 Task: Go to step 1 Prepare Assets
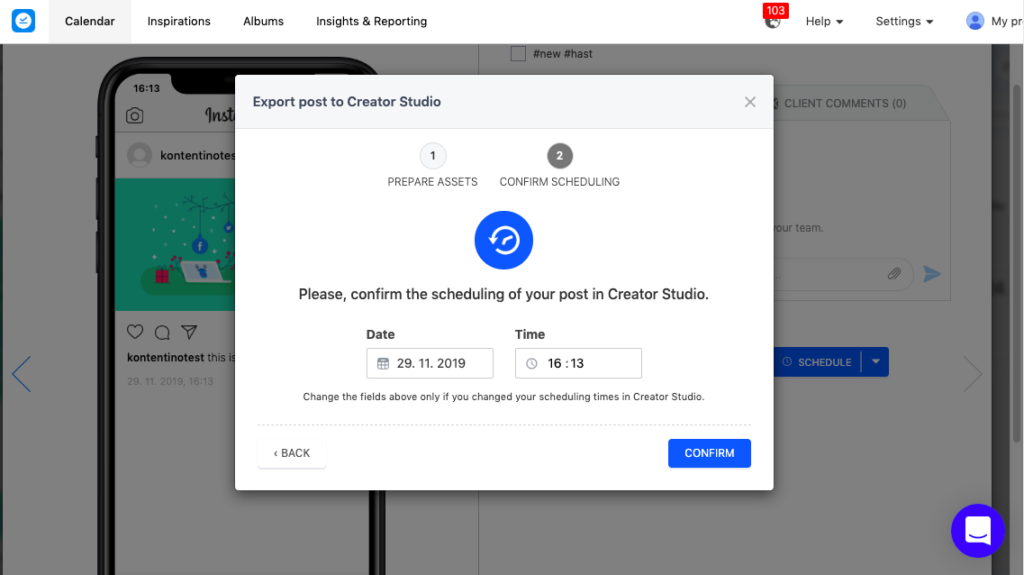(432, 166)
